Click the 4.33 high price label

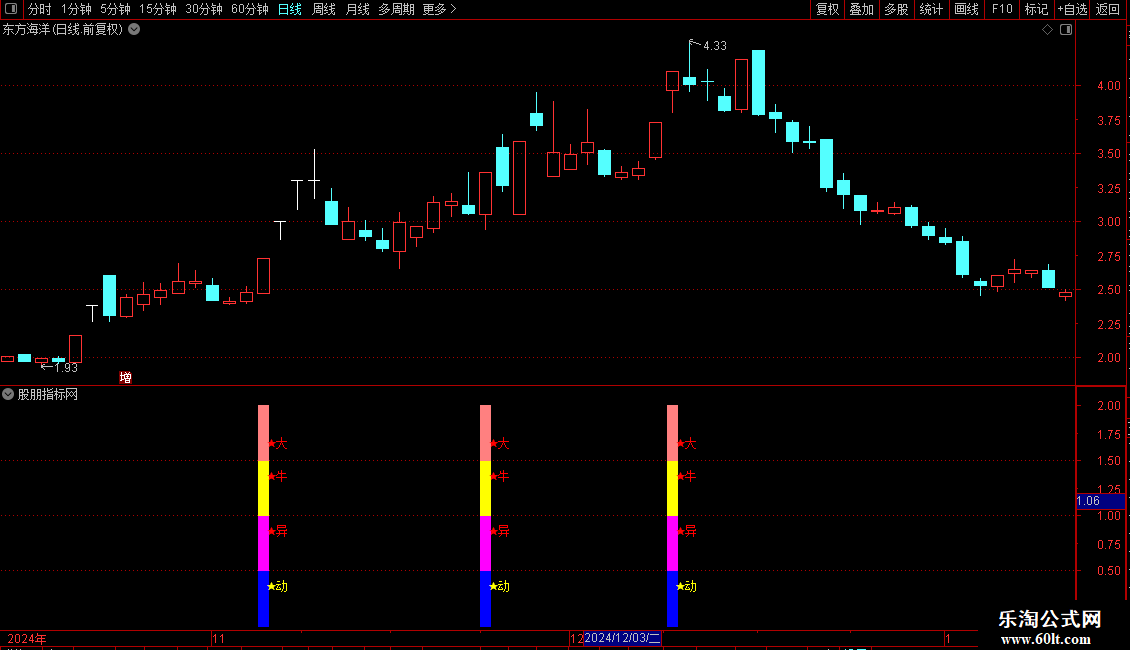click(x=715, y=46)
